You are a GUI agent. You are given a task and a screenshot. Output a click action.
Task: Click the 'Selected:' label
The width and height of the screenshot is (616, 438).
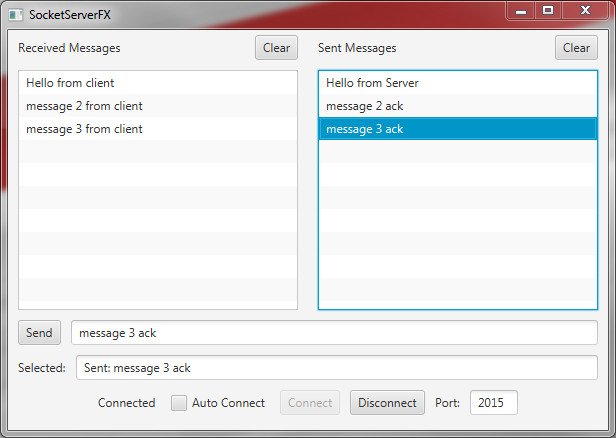coord(42,368)
